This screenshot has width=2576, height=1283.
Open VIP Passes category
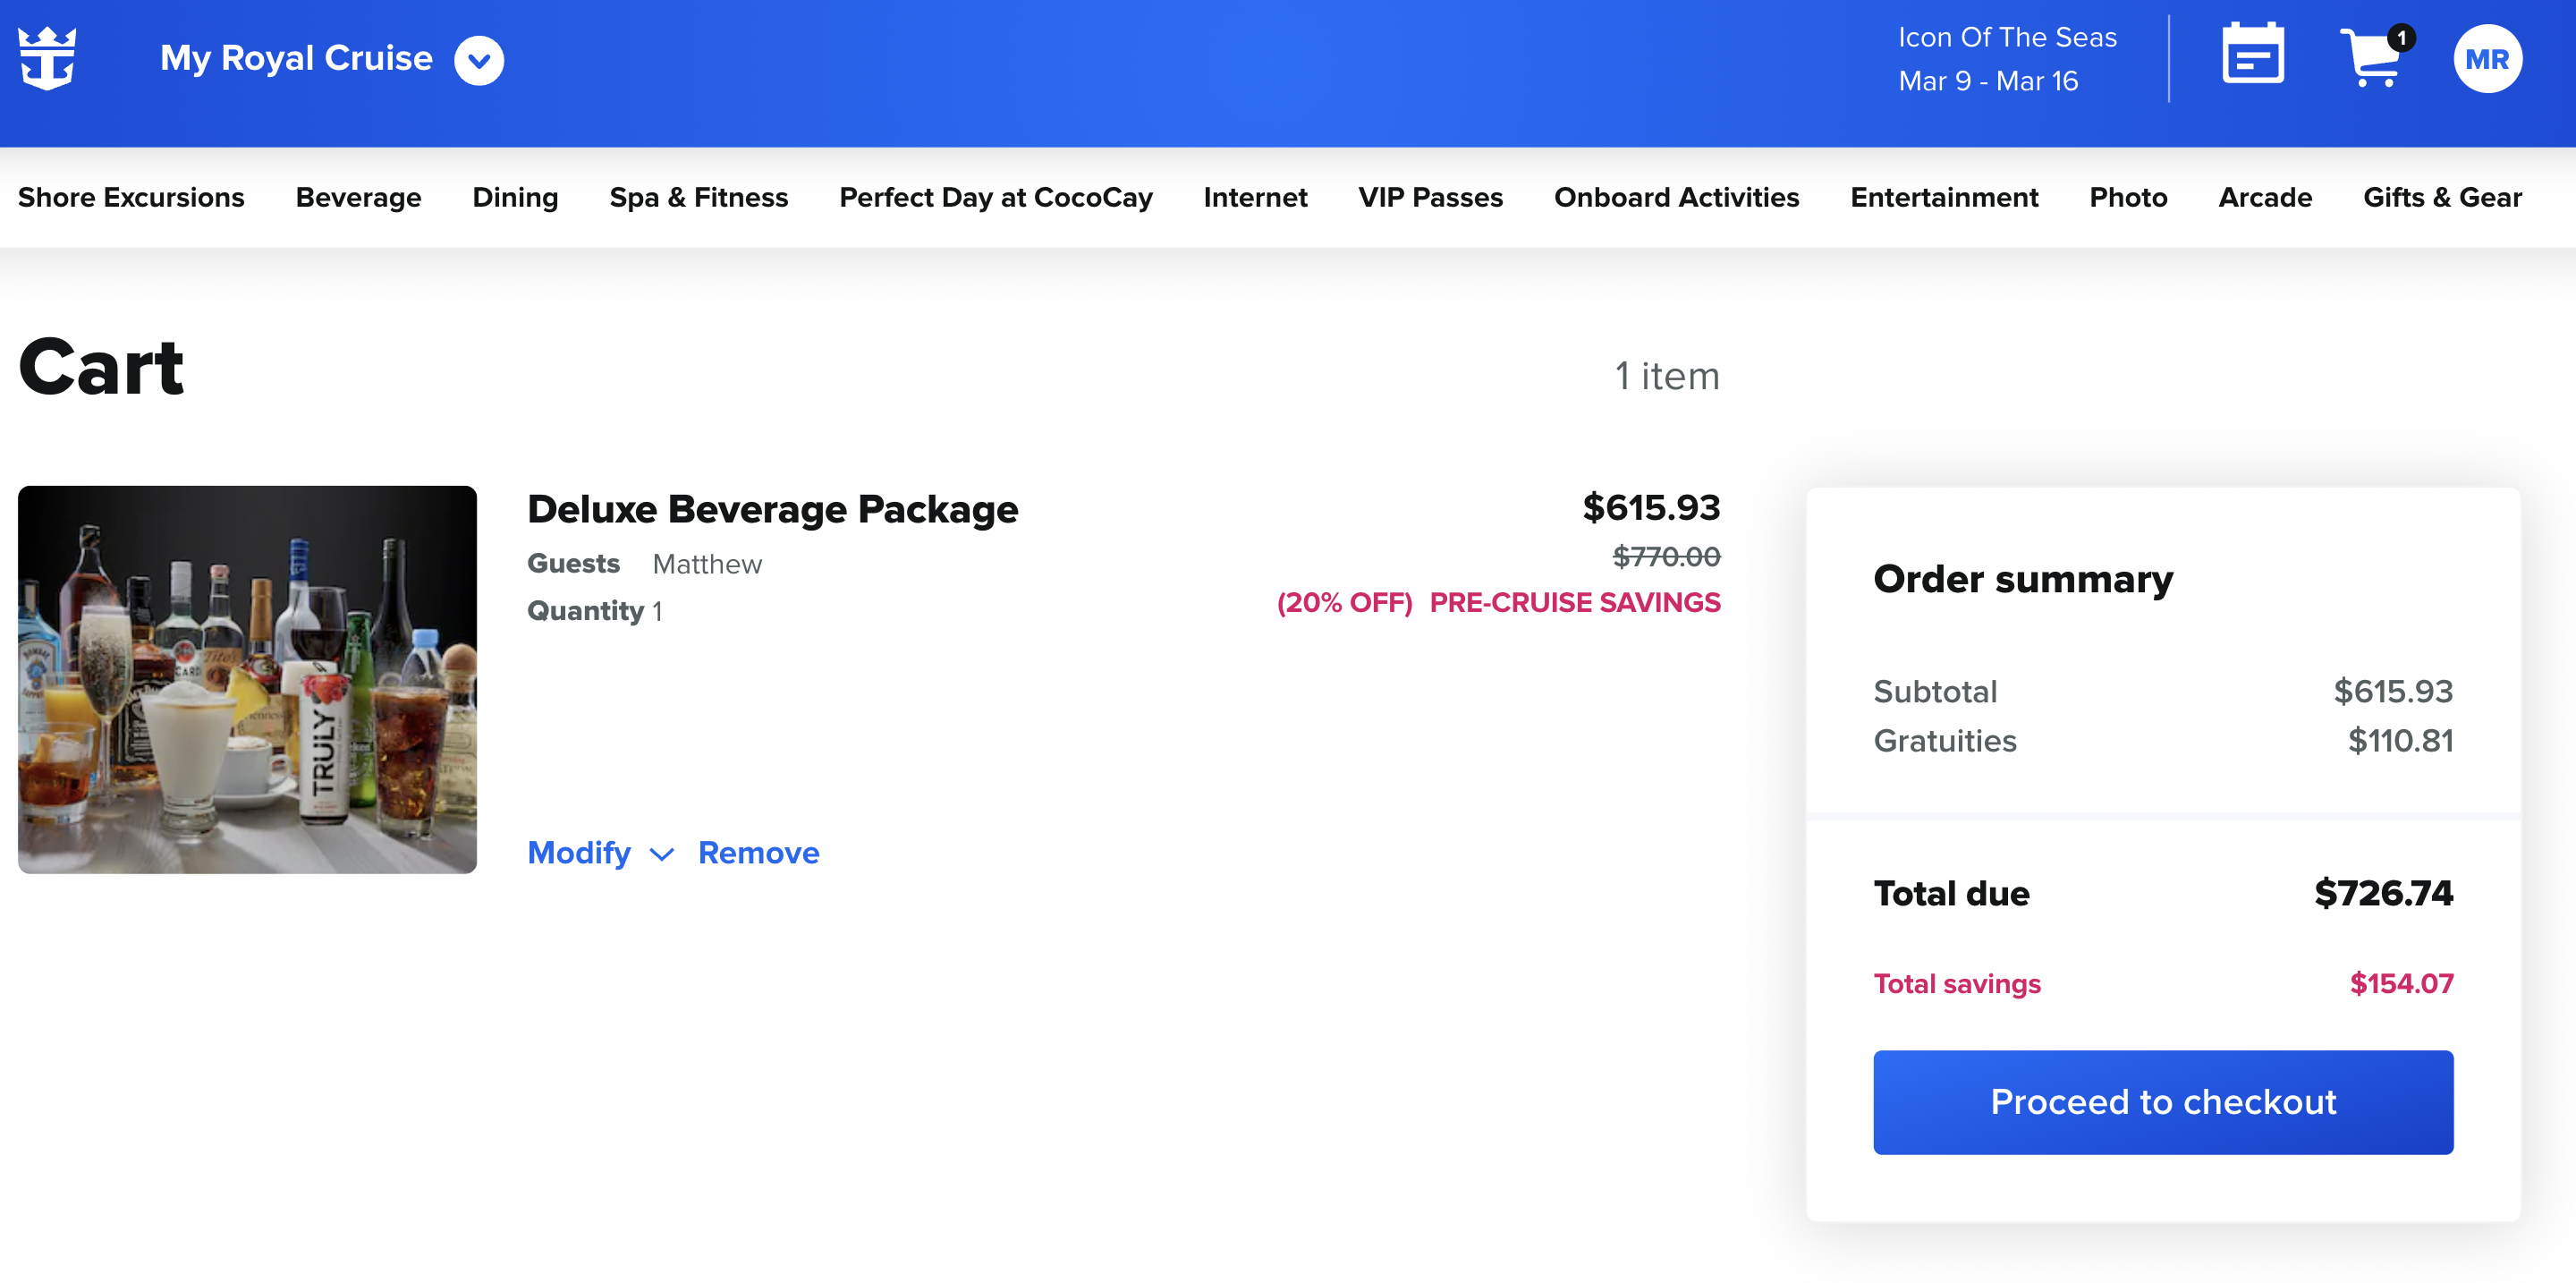tap(1429, 197)
